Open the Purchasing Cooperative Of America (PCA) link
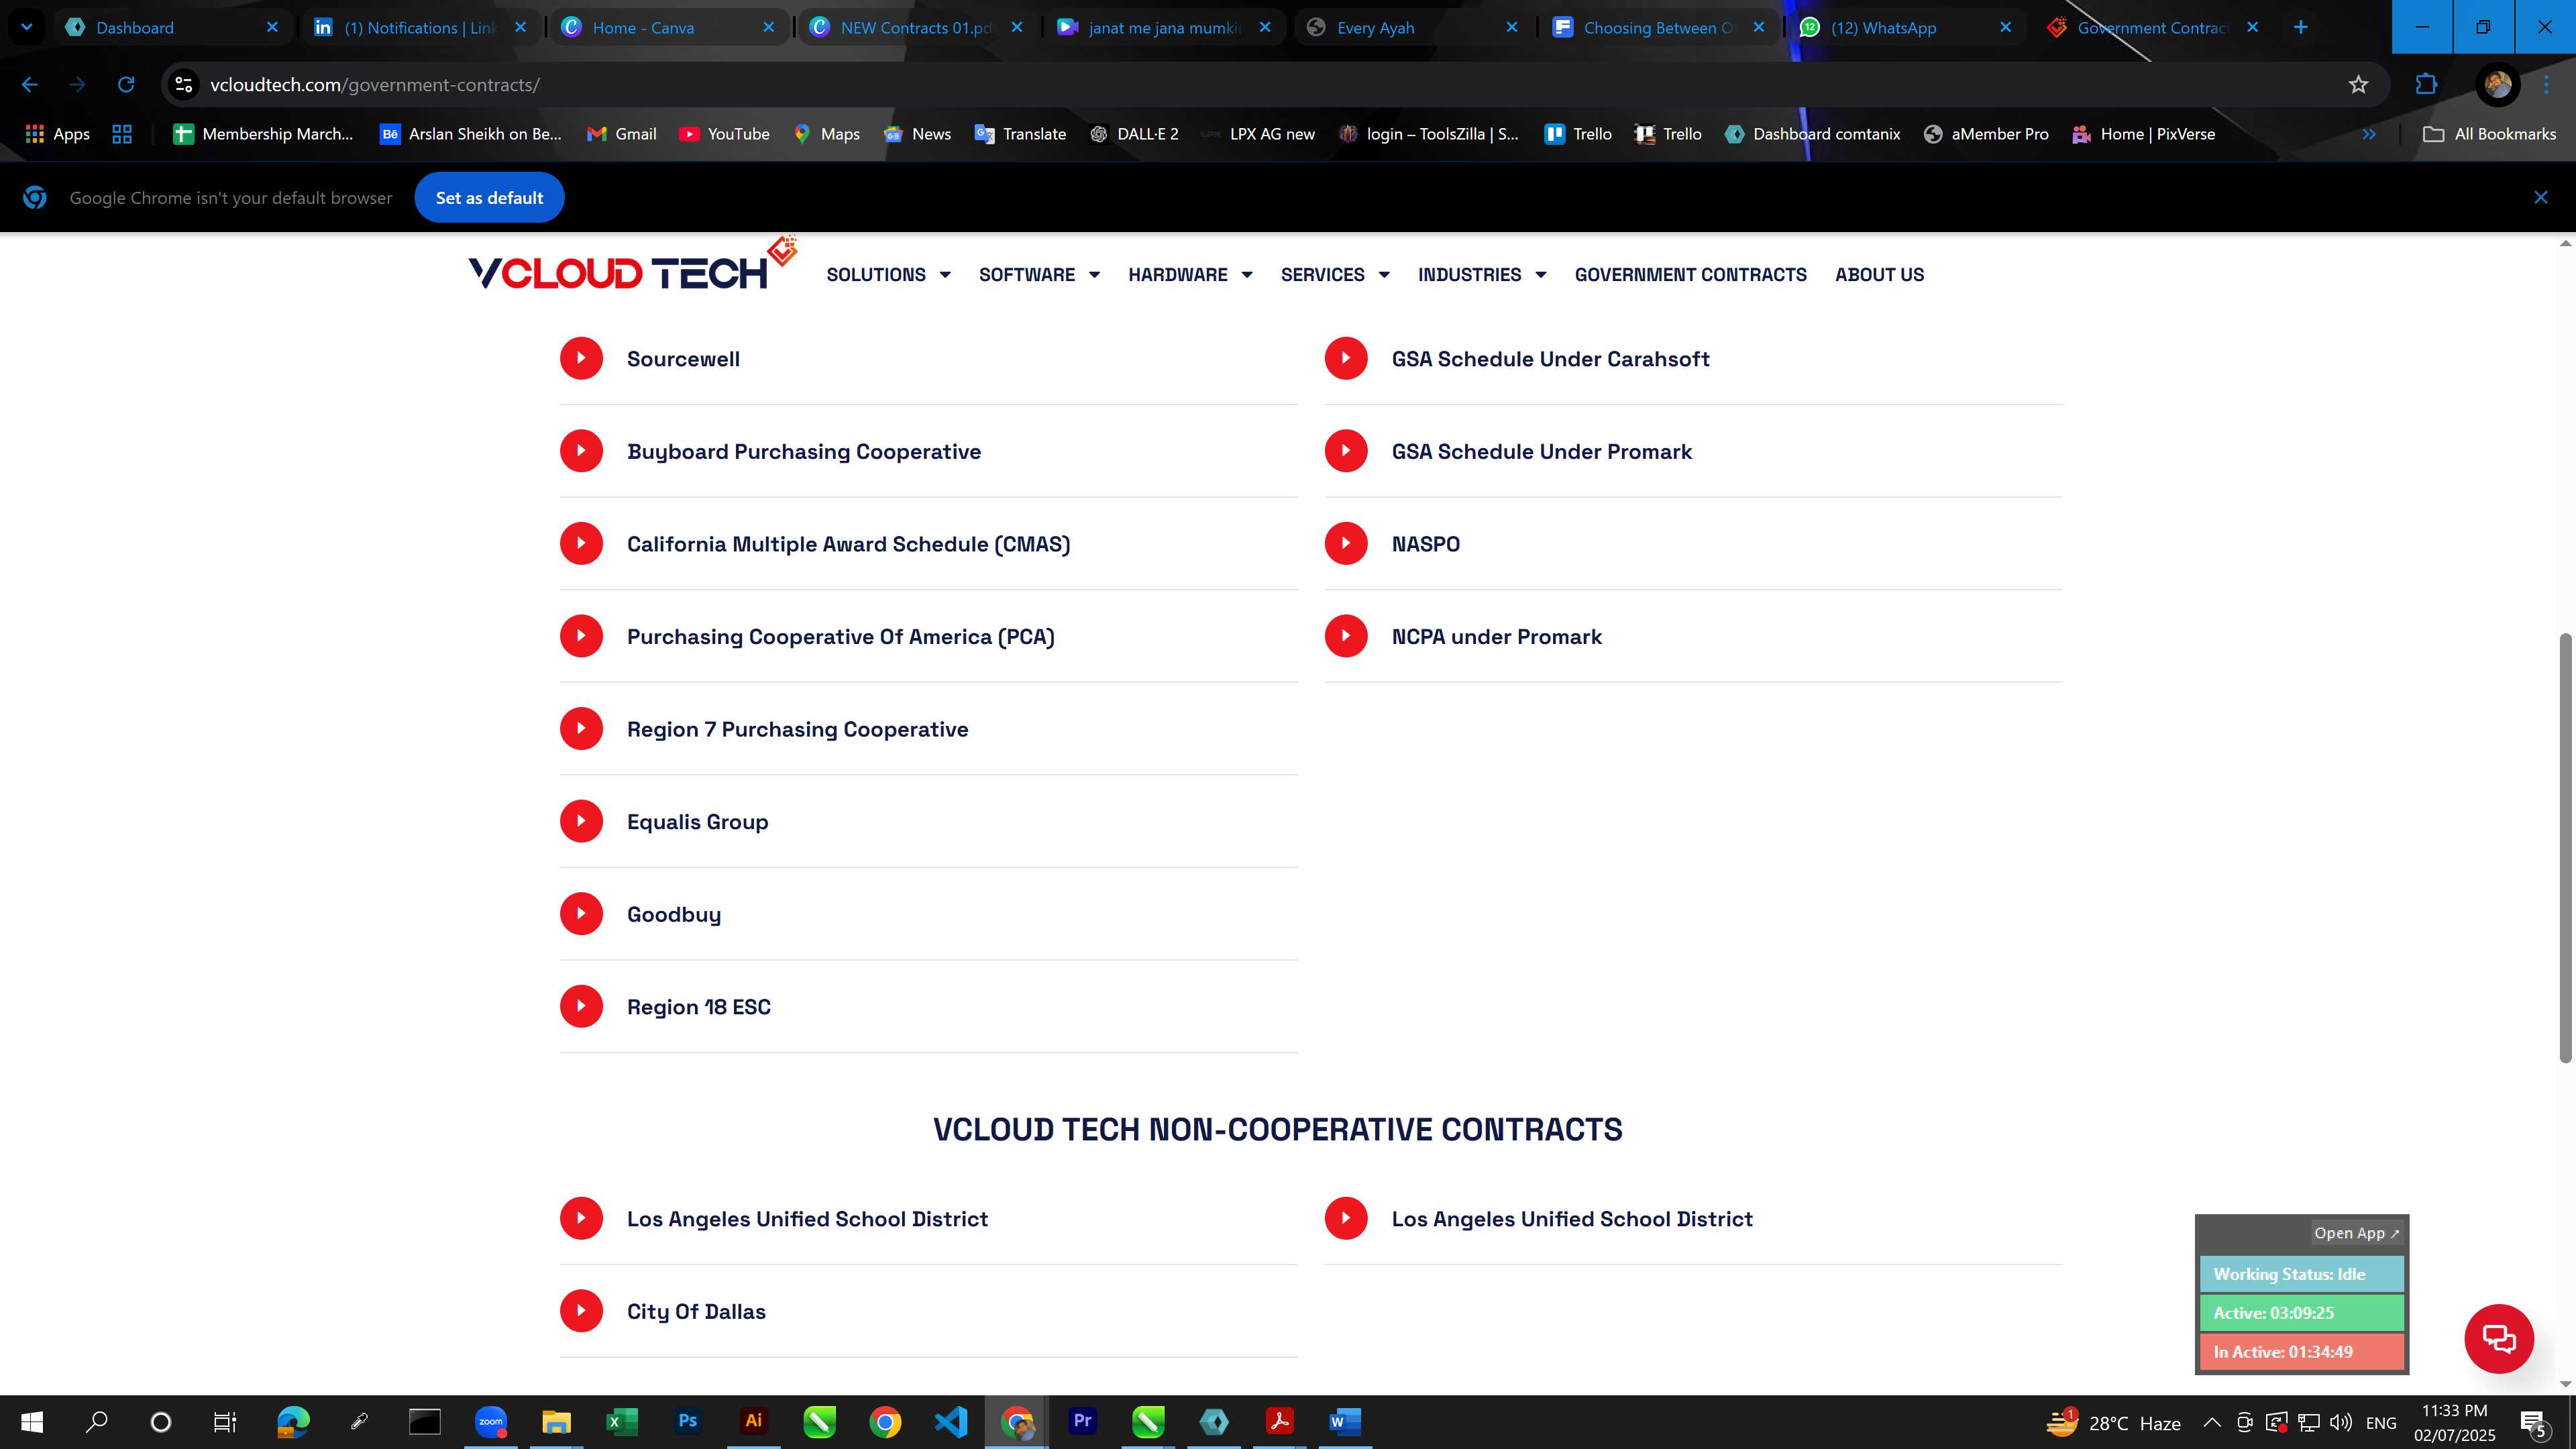 pos(840,637)
